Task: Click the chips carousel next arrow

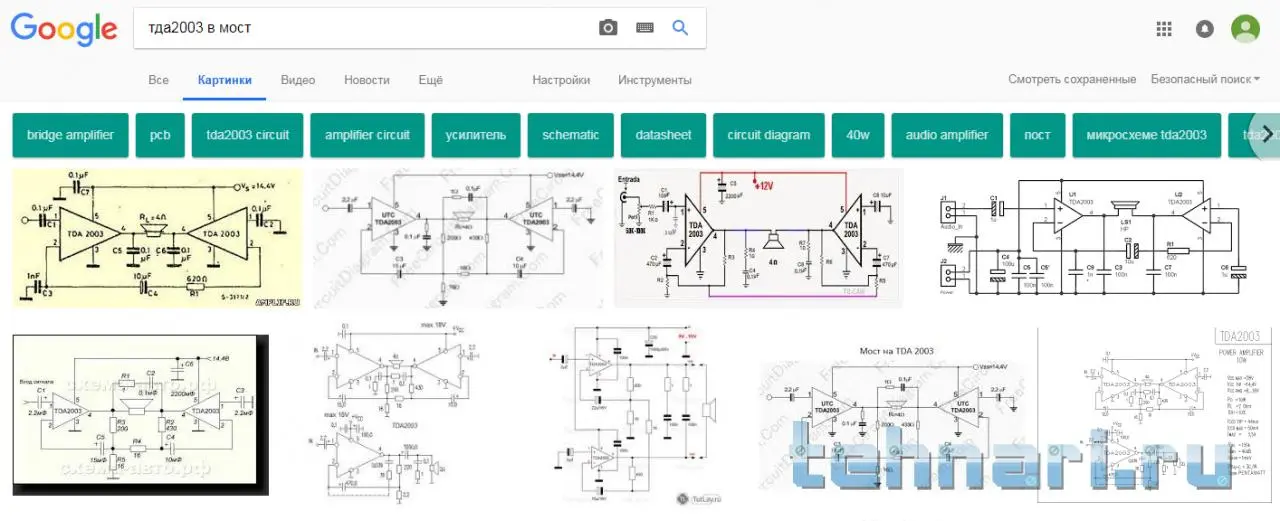Action: tap(1266, 135)
